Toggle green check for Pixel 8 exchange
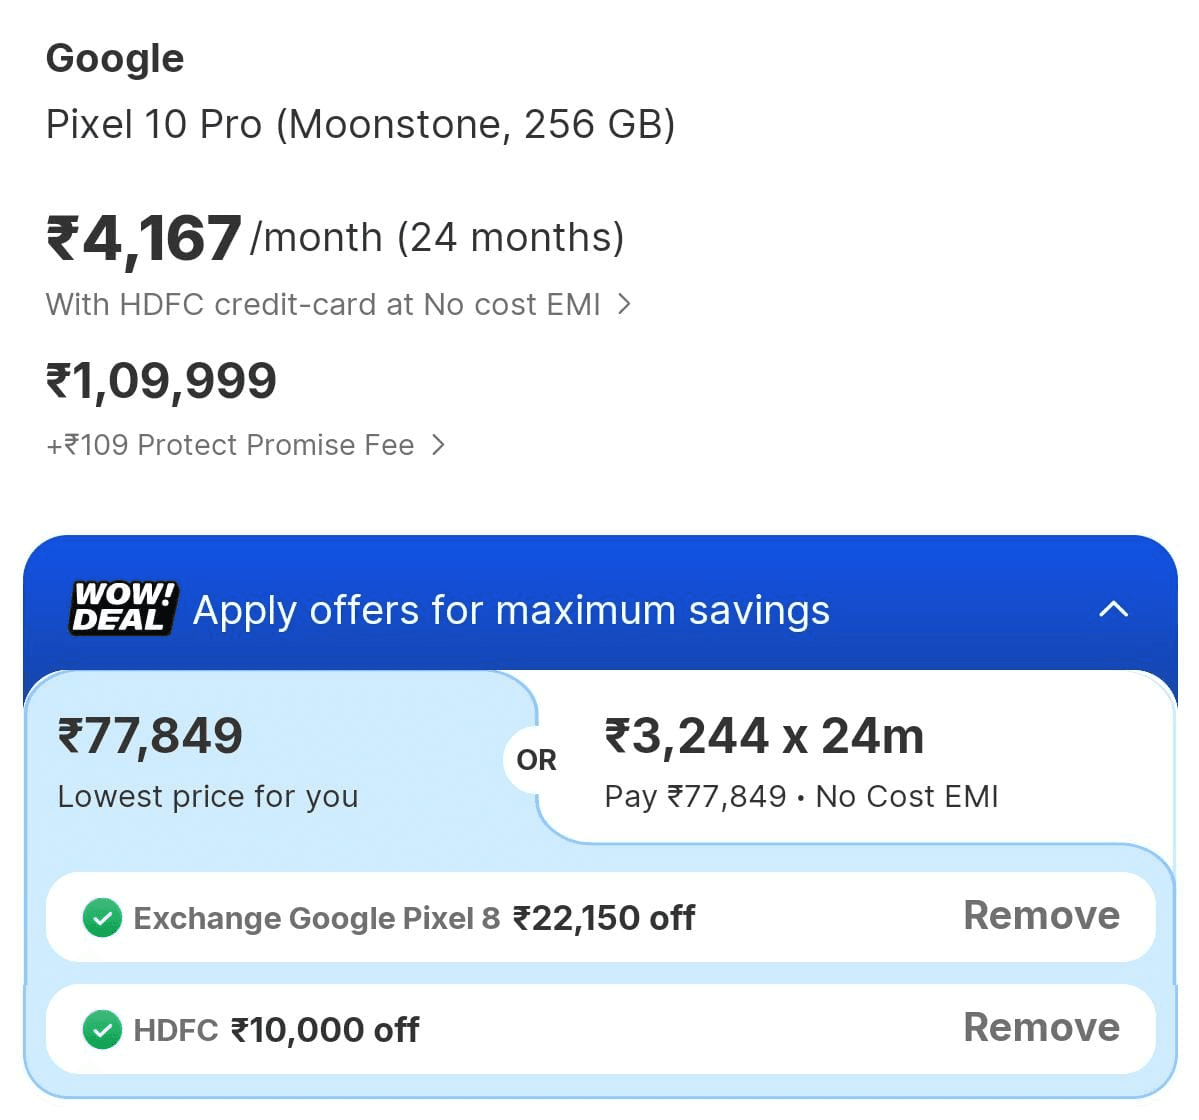The width and height of the screenshot is (1199, 1120). [102, 918]
